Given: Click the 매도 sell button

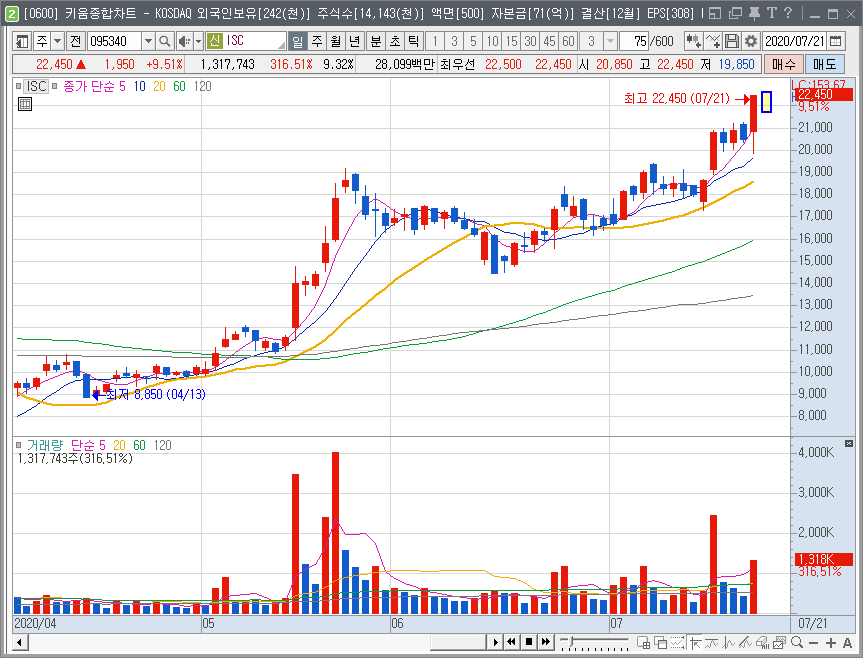Looking at the screenshot, I should [824, 64].
